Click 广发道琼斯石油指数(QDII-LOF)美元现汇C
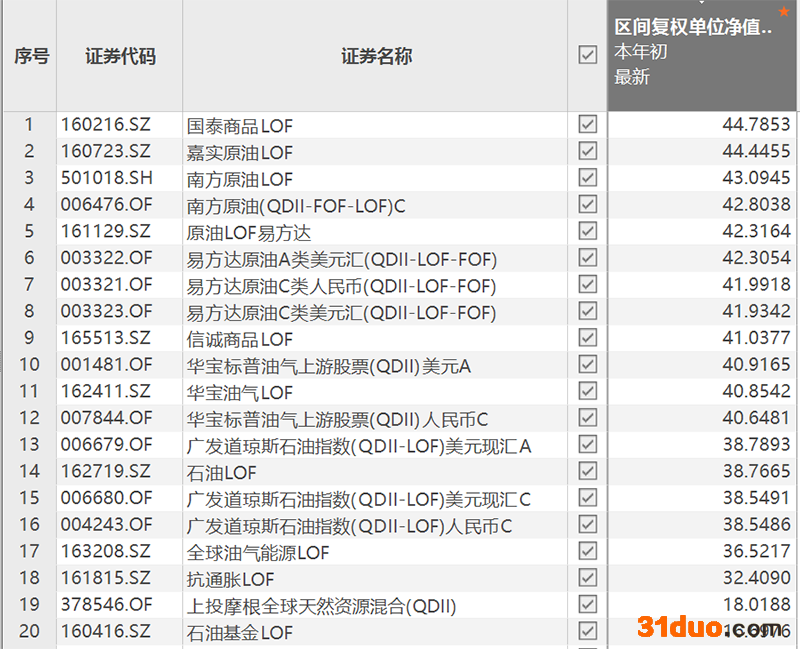 359,500
